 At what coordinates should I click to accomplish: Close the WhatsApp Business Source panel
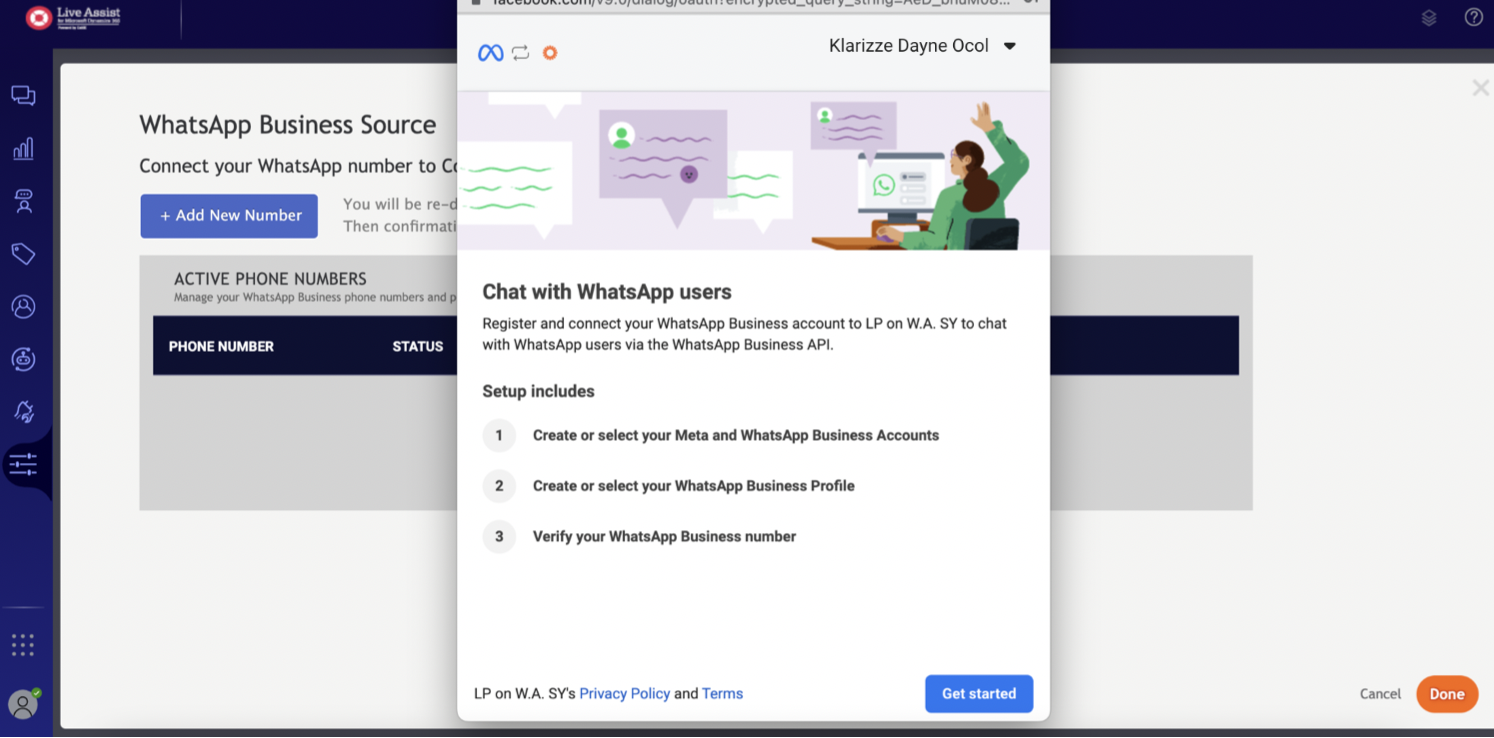coord(1480,88)
